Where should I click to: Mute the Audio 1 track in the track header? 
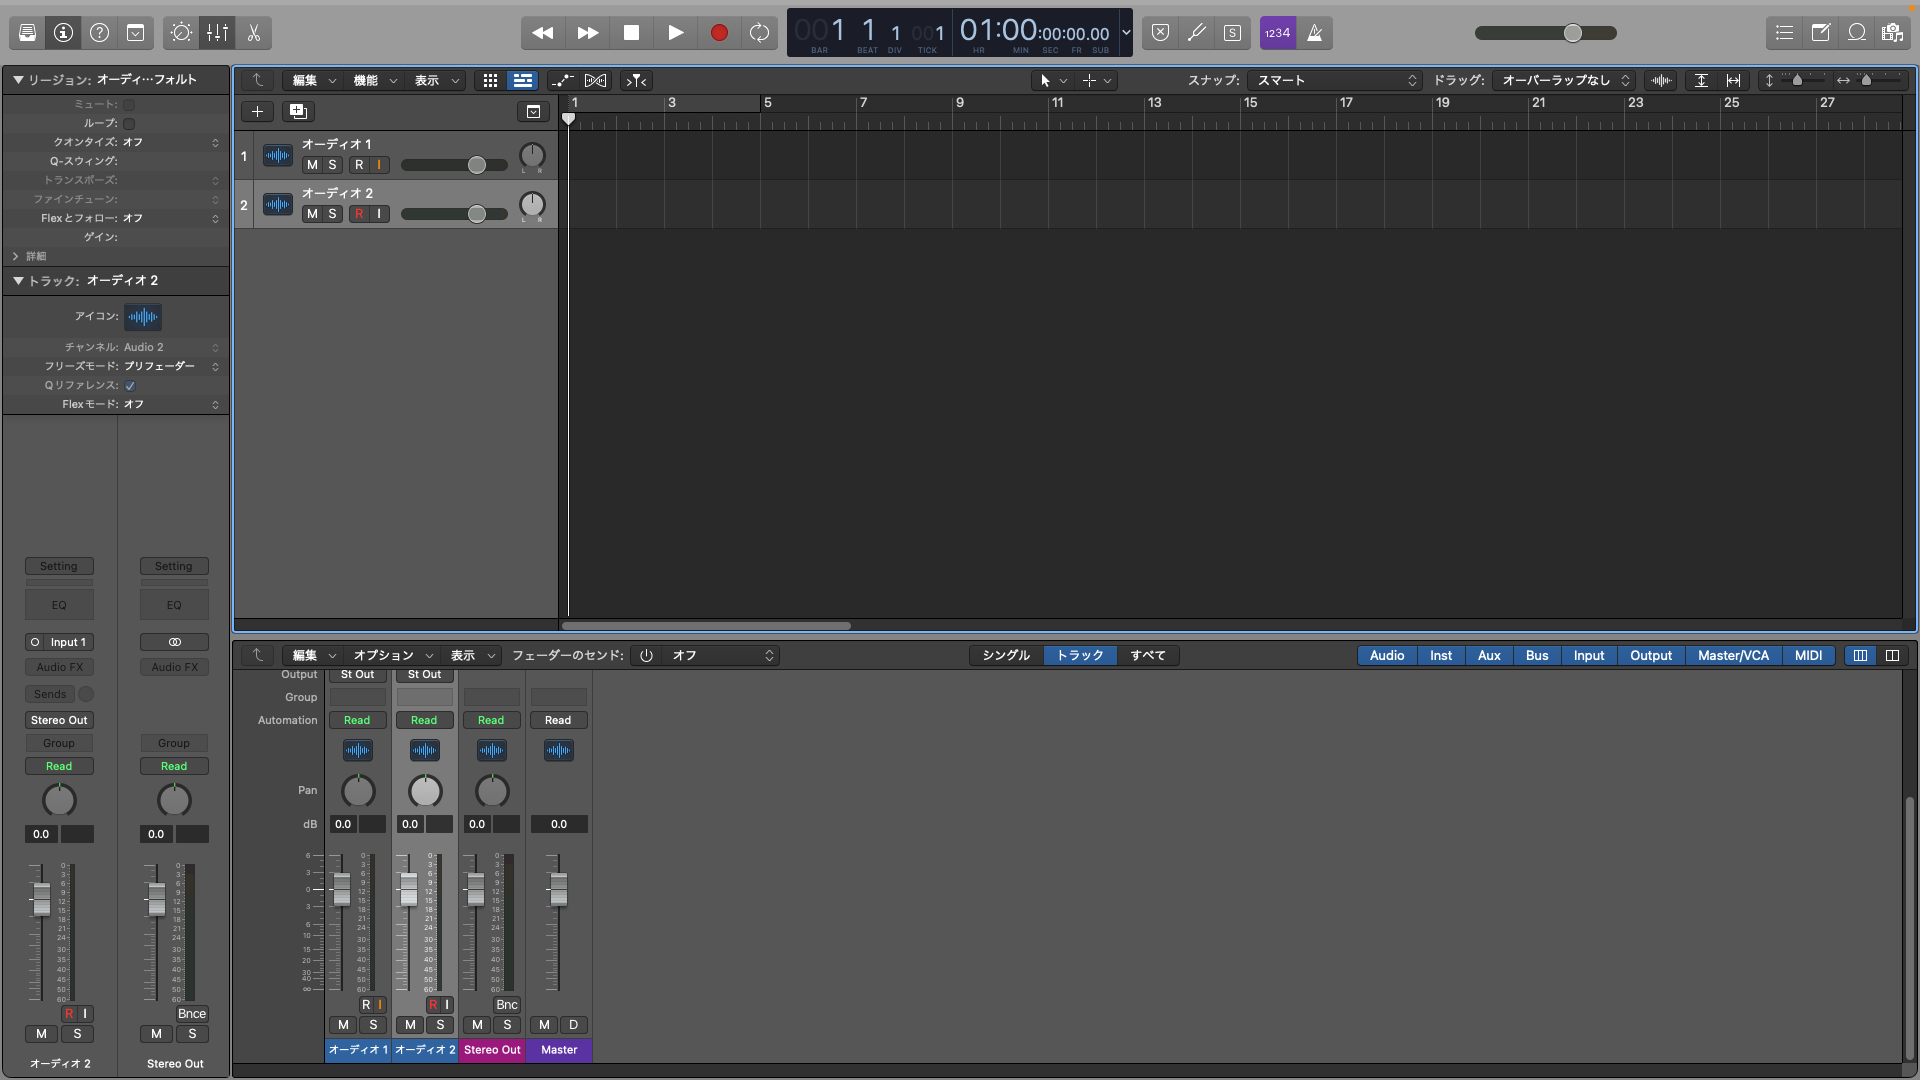(x=312, y=165)
